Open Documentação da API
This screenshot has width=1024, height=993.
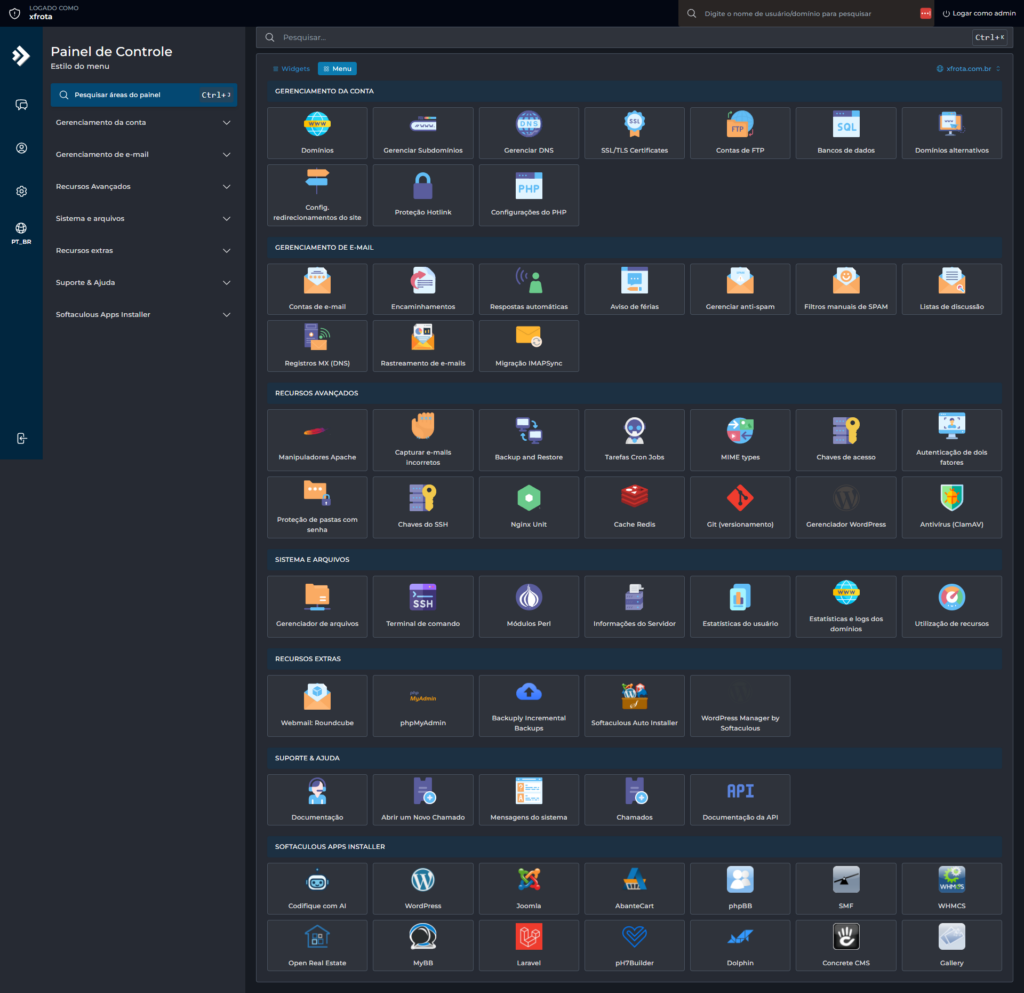point(740,800)
